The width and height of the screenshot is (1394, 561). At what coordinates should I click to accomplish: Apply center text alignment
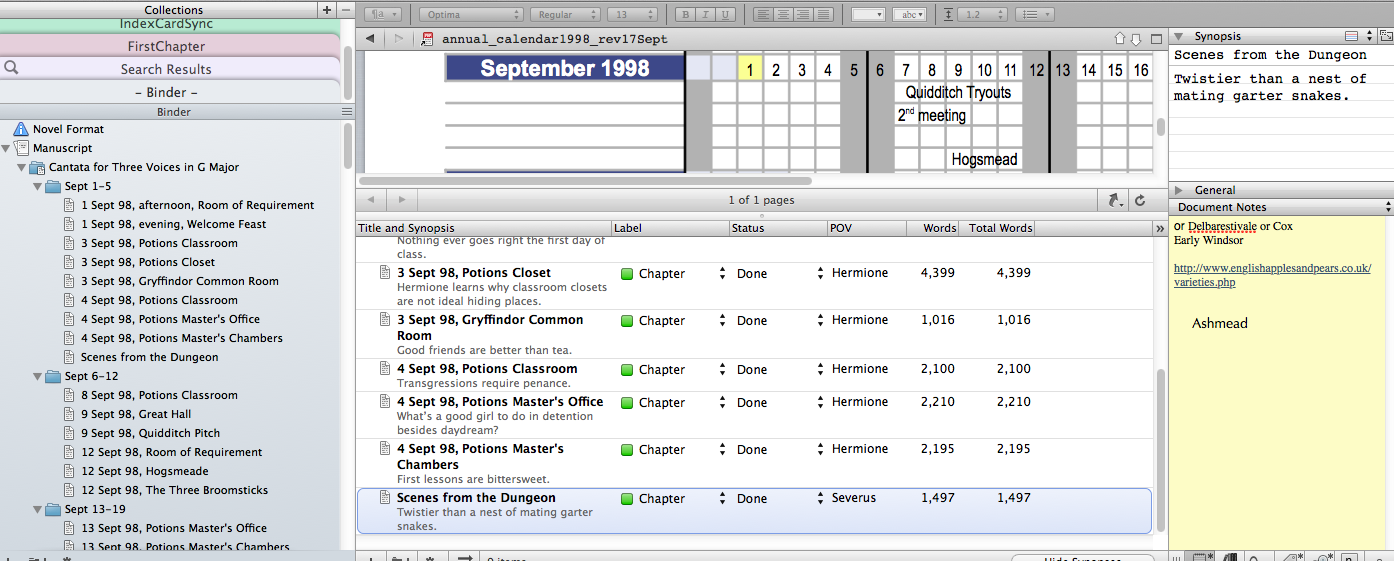783,14
